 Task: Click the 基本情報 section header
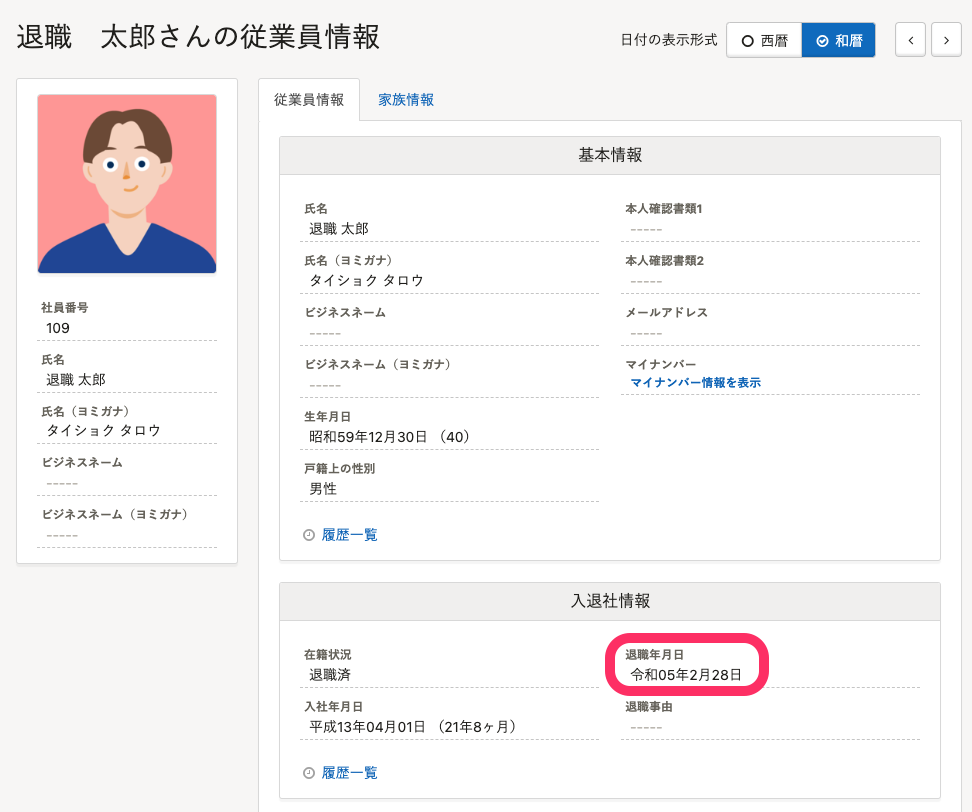(x=610, y=155)
